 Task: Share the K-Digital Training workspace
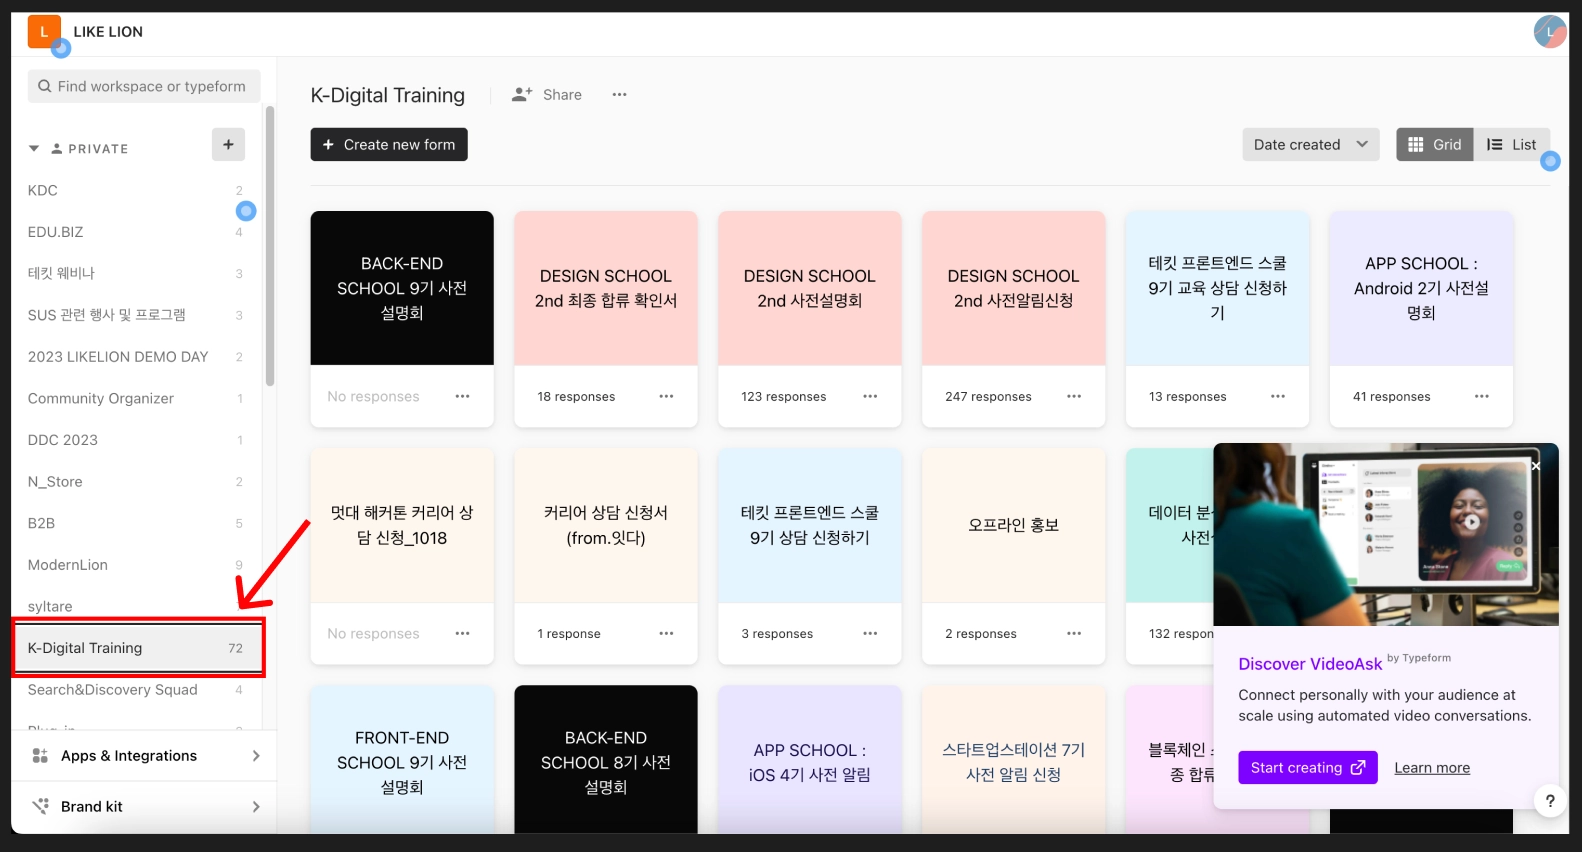(x=547, y=95)
